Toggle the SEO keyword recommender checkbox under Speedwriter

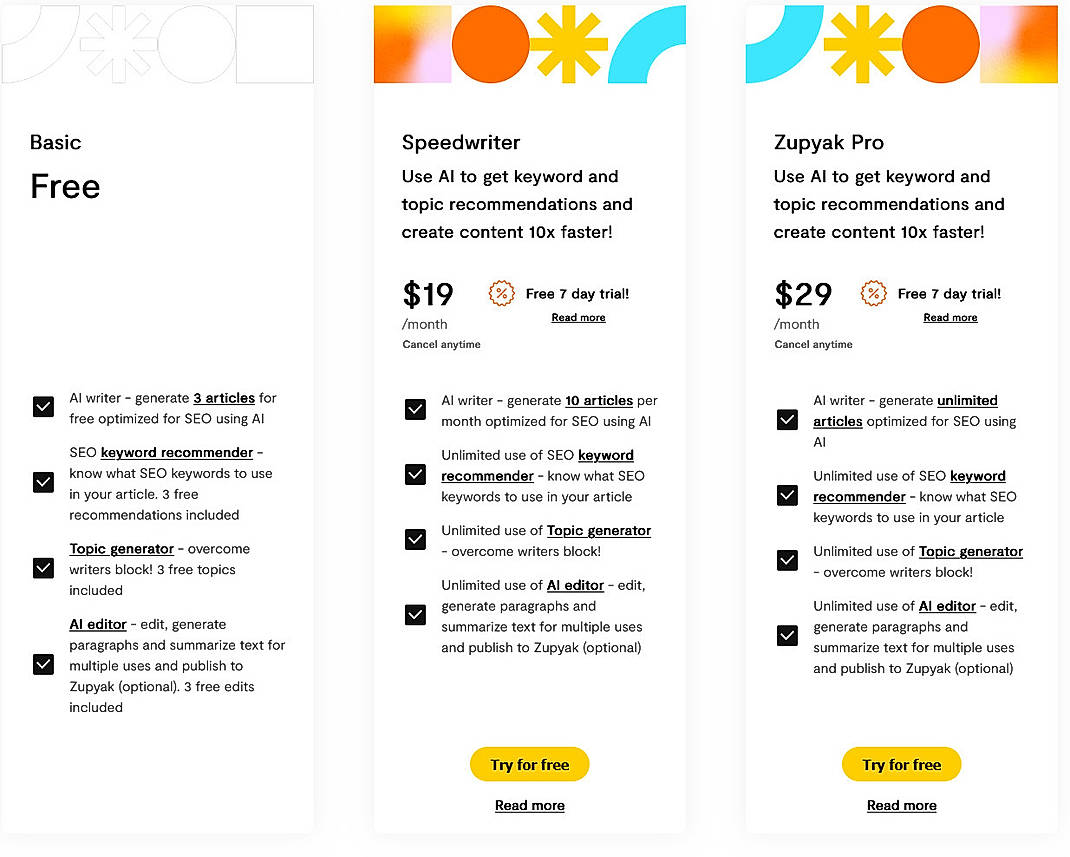415,475
